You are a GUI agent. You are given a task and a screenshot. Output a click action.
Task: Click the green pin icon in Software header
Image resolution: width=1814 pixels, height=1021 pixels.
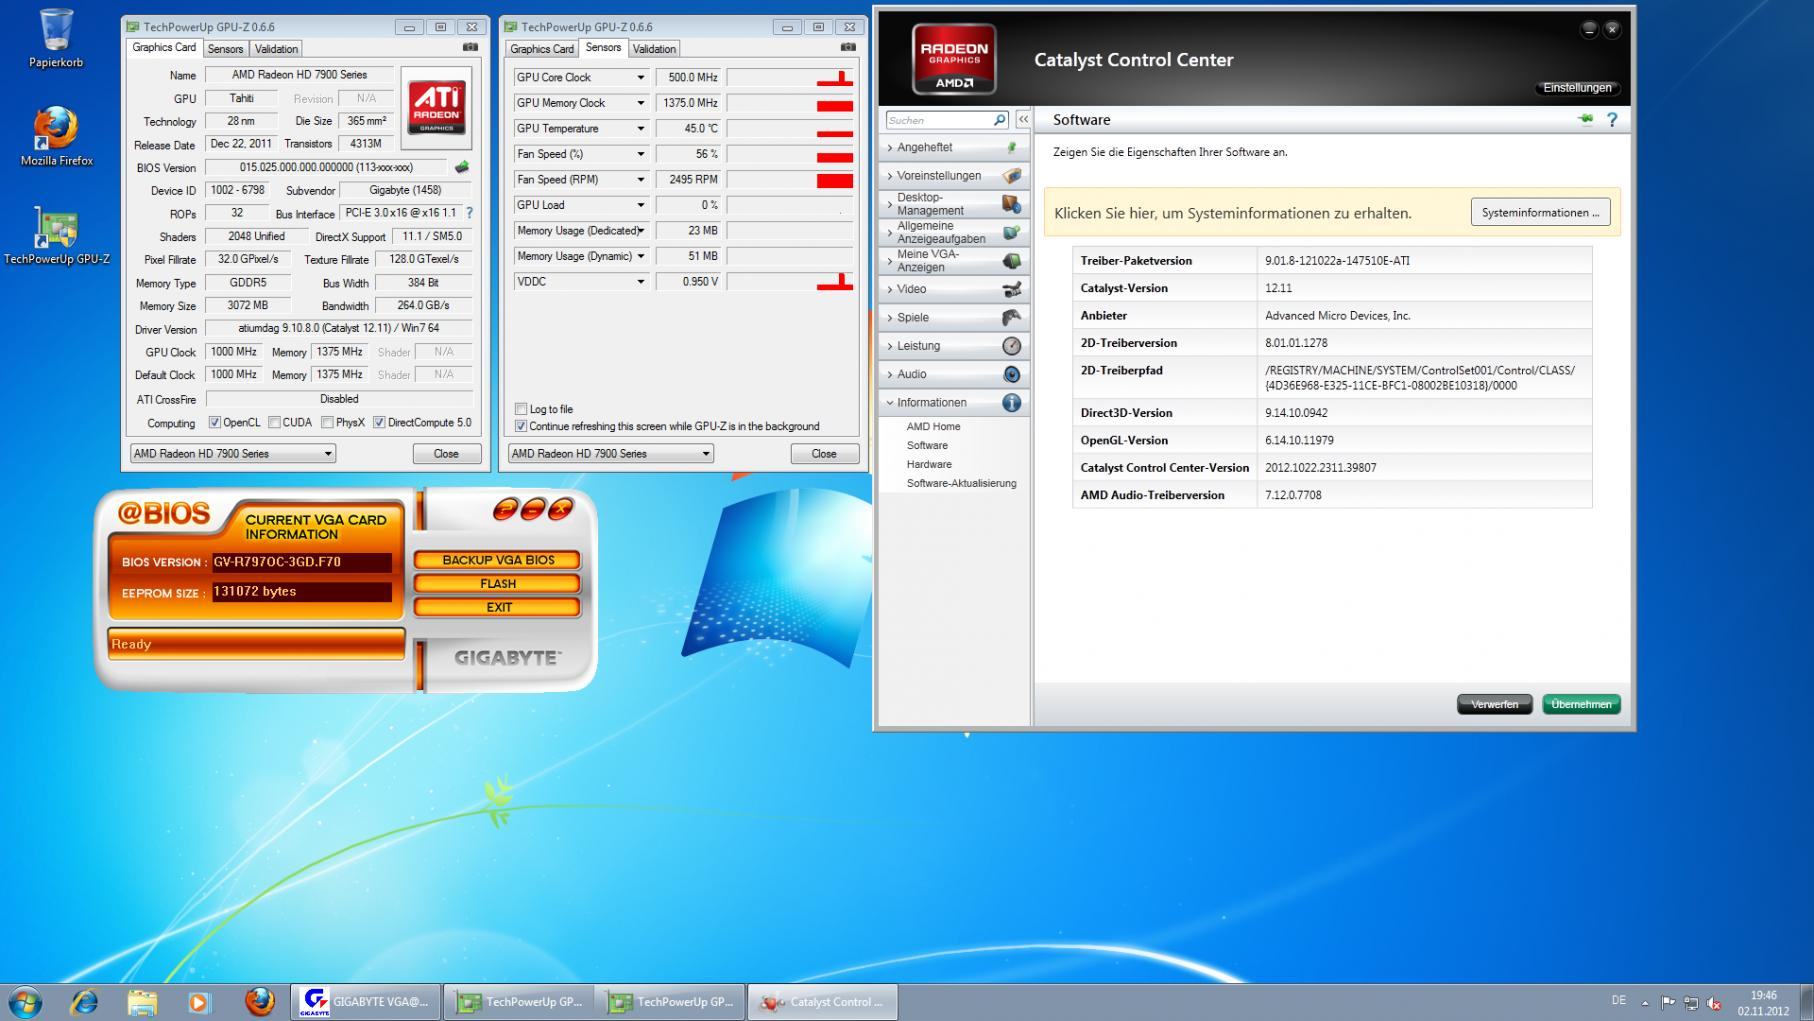(1585, 119)
